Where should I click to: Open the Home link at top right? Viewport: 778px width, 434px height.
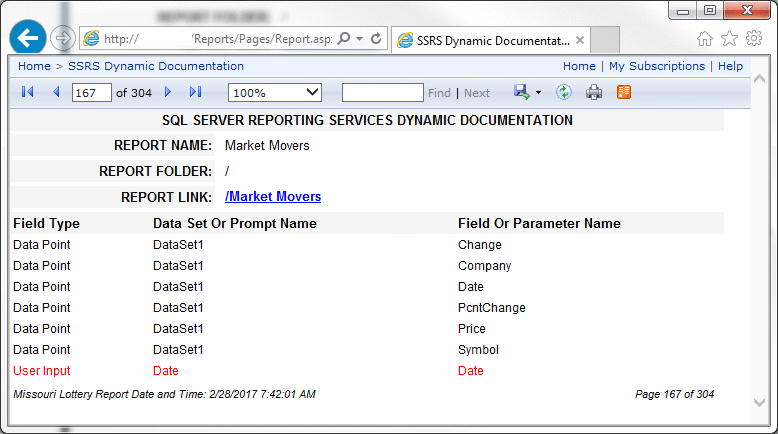579,66
